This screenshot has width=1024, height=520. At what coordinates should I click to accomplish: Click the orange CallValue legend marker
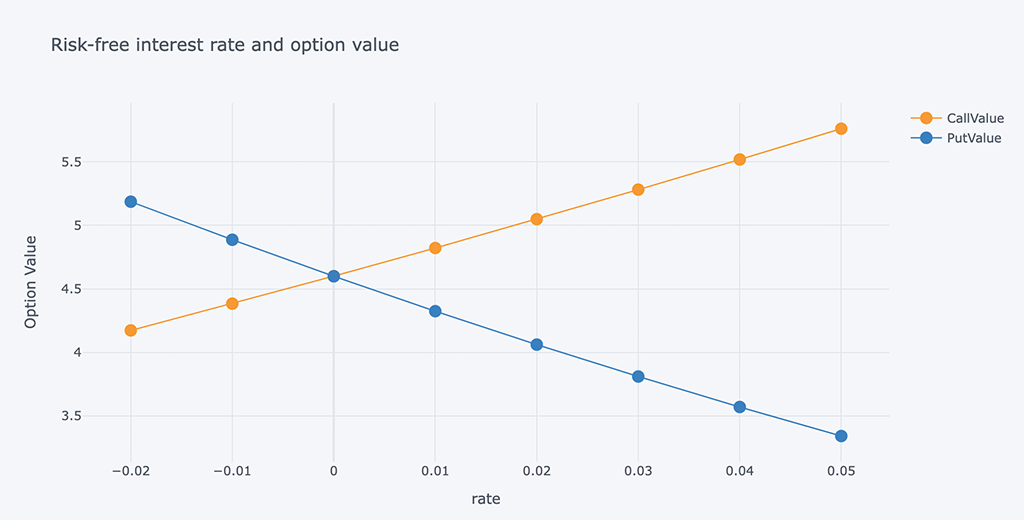pyautogui.click(x=926, y=119)
